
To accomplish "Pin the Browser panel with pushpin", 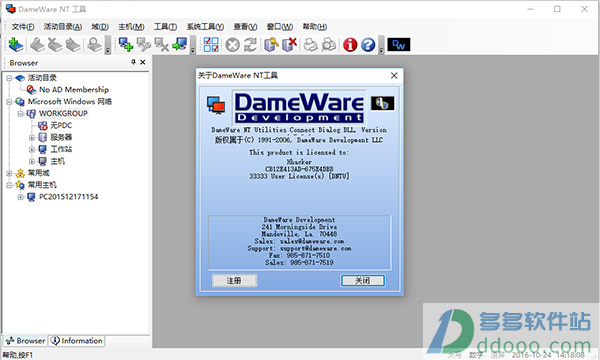I will coord(133,62).
